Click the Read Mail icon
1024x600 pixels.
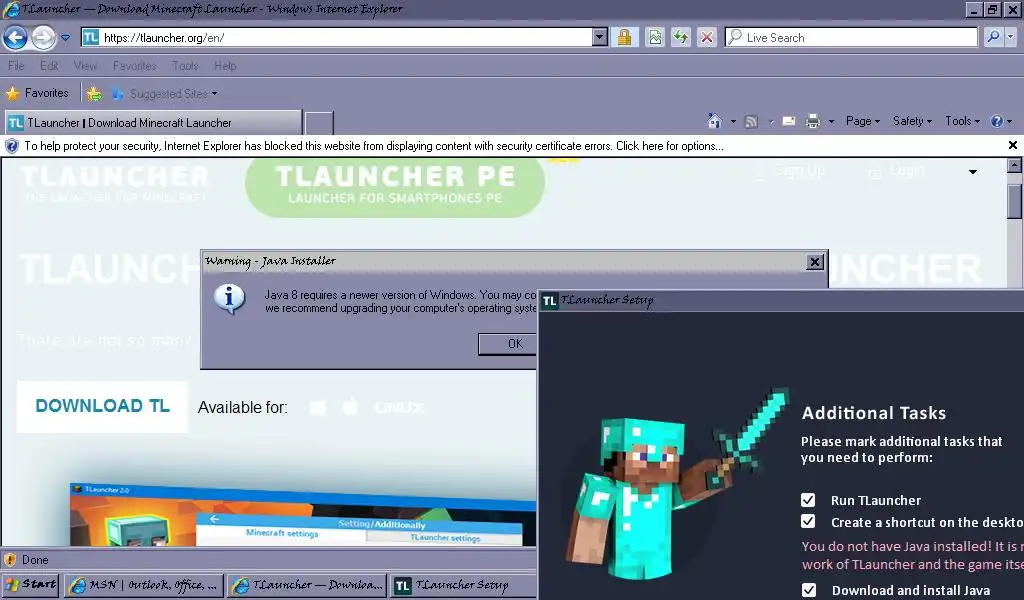click(789, 121)
